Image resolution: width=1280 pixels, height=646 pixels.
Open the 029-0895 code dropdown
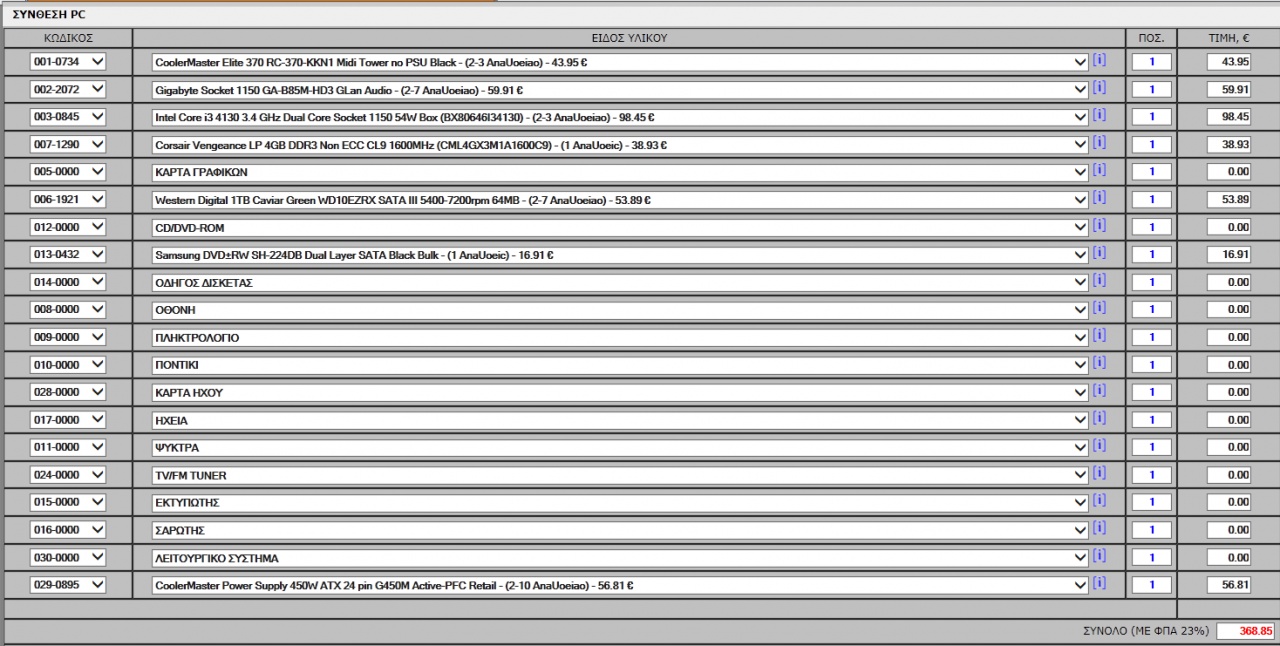coord(68,584)
